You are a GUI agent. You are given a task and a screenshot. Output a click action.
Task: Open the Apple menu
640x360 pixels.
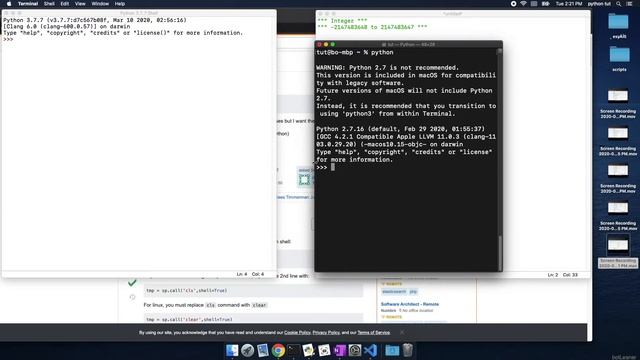click(x=9, y=4)
